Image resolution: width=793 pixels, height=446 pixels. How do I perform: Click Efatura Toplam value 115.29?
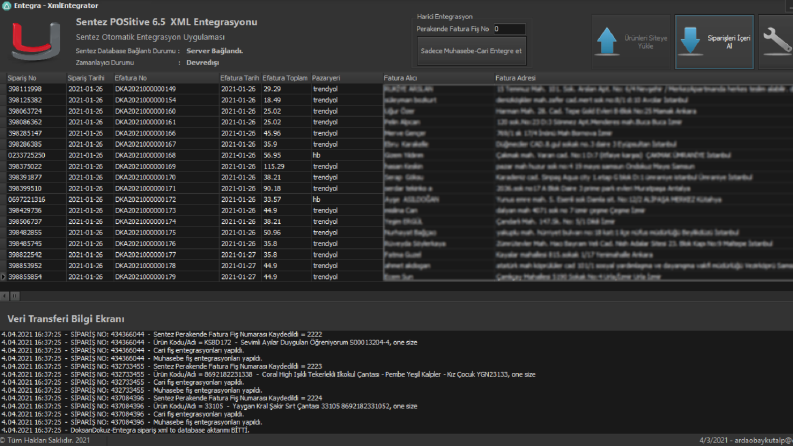274,166
